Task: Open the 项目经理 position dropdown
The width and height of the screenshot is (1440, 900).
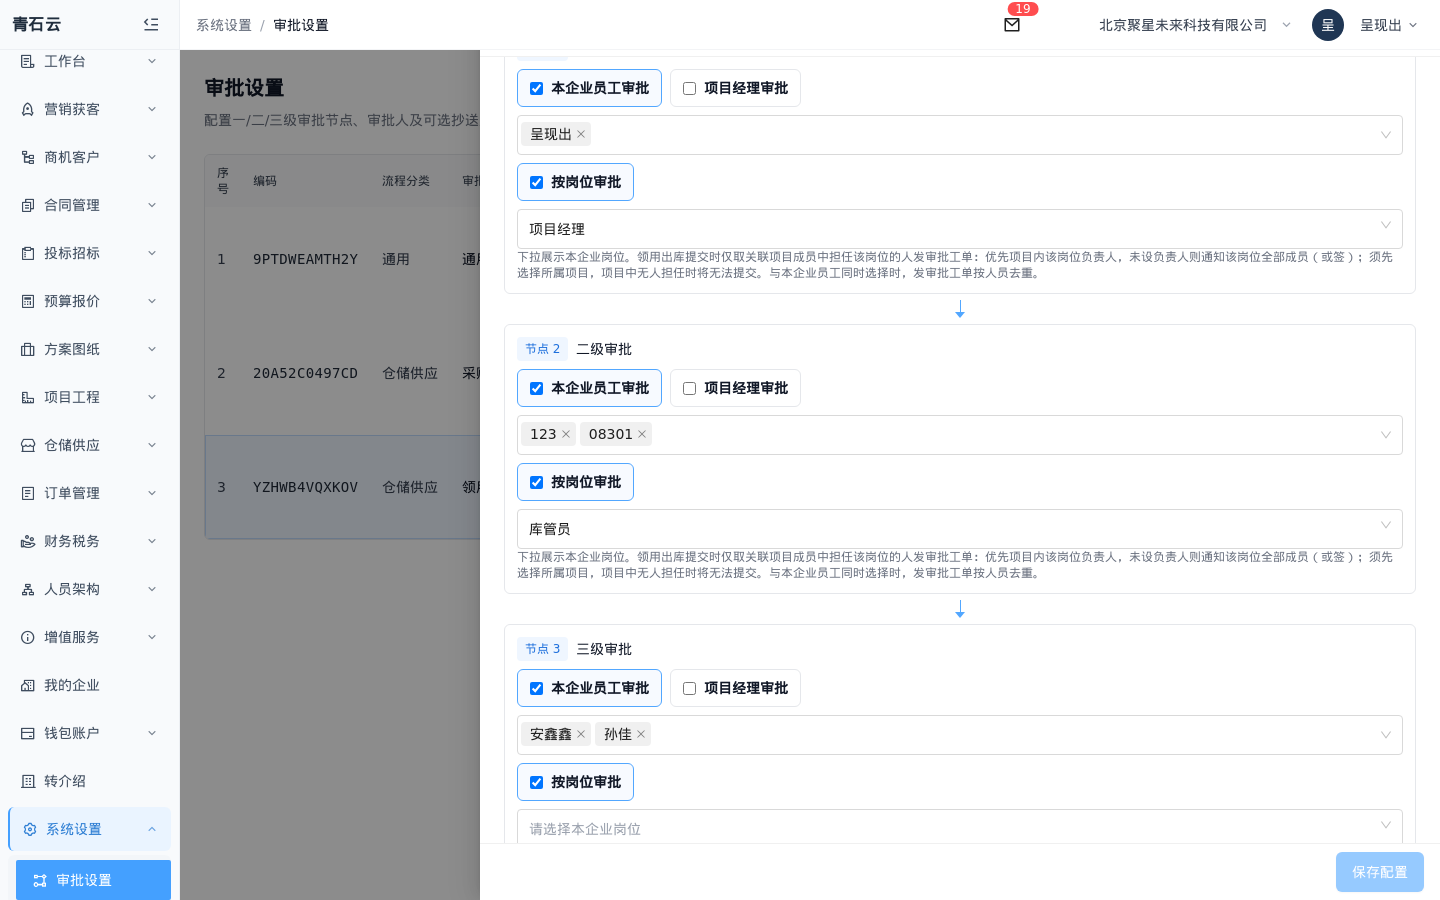Action: [960, 229]
